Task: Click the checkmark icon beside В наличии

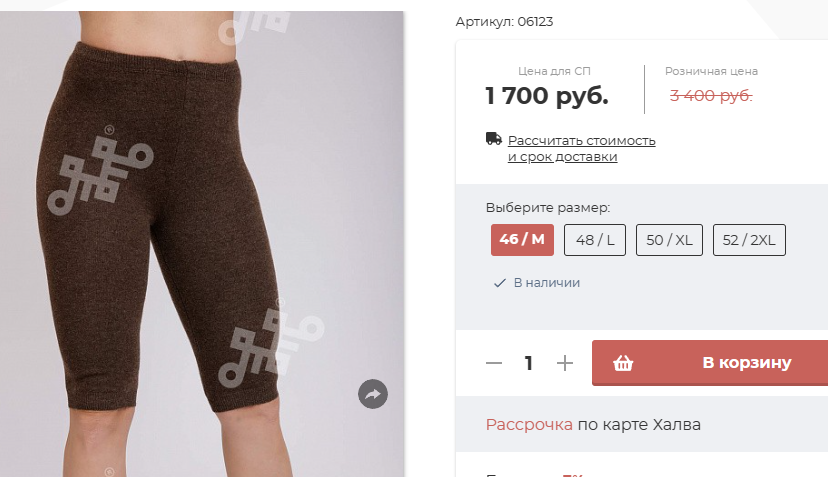Action: 500,283
